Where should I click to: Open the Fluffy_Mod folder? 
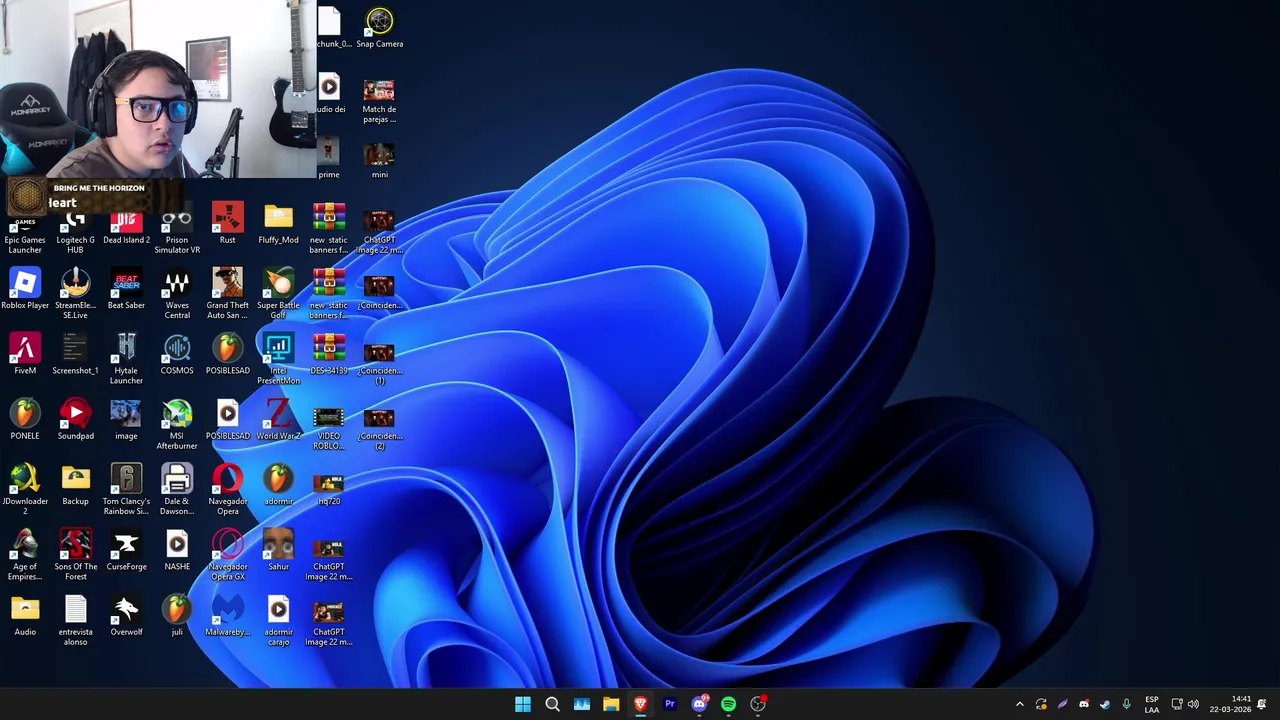(x=278, y=223)
